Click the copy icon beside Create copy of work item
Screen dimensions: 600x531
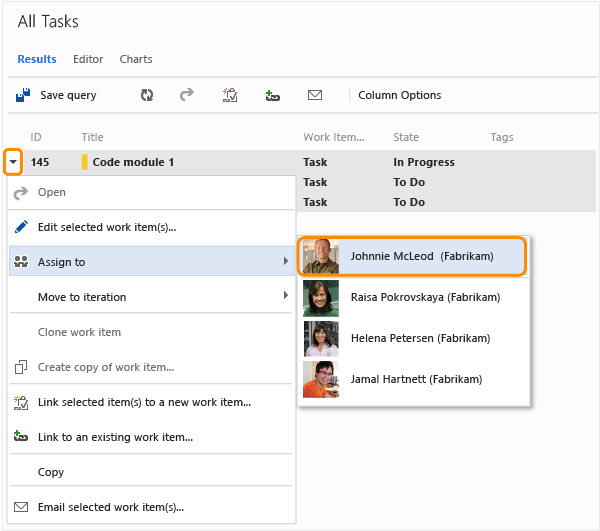(21, 367)
